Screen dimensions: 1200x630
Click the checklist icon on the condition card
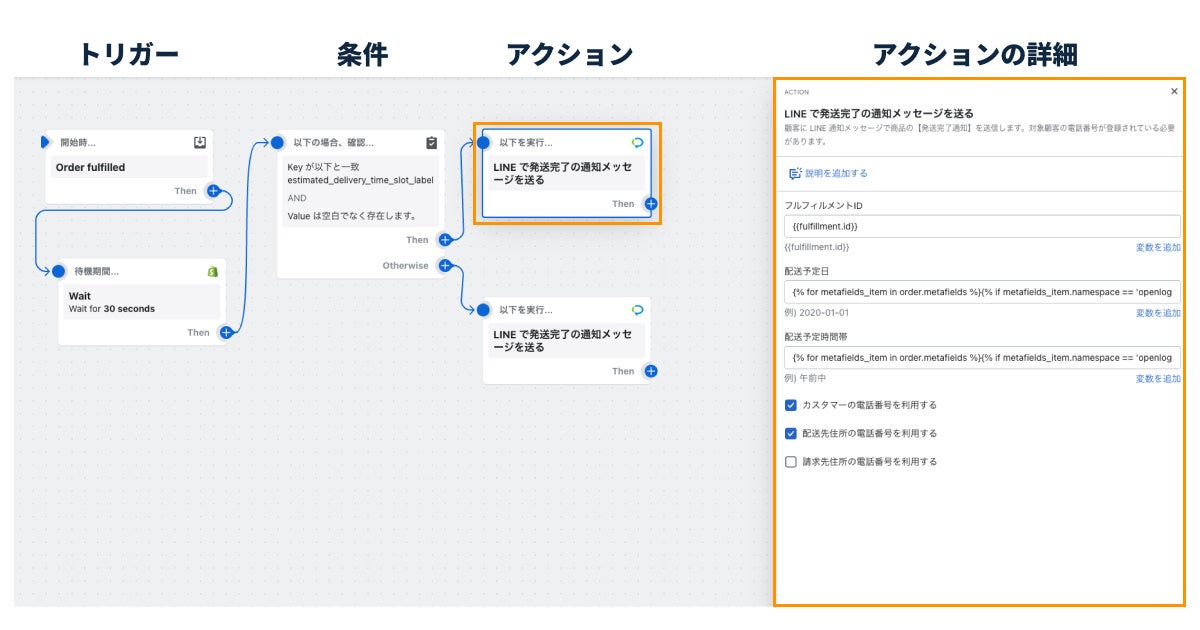coord(430,142)
